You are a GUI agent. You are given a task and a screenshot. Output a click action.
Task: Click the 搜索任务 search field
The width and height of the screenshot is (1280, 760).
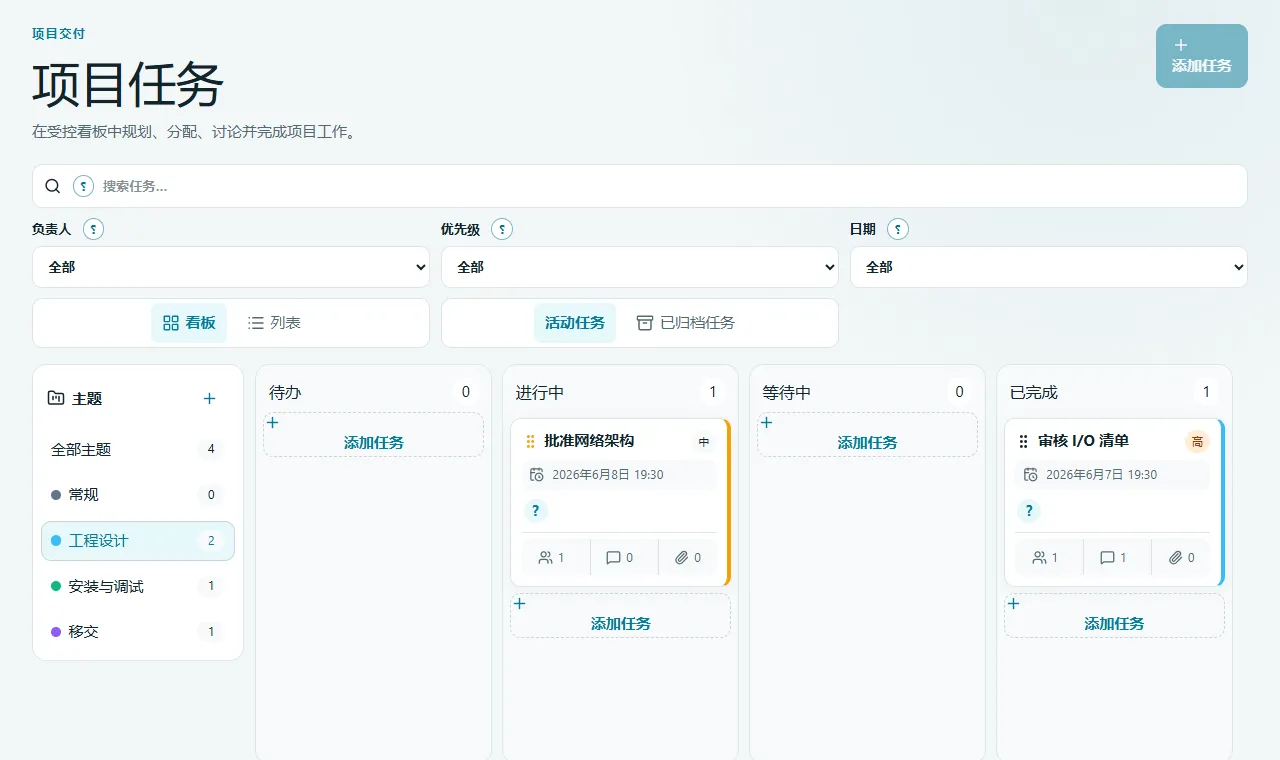pos(640,186)
